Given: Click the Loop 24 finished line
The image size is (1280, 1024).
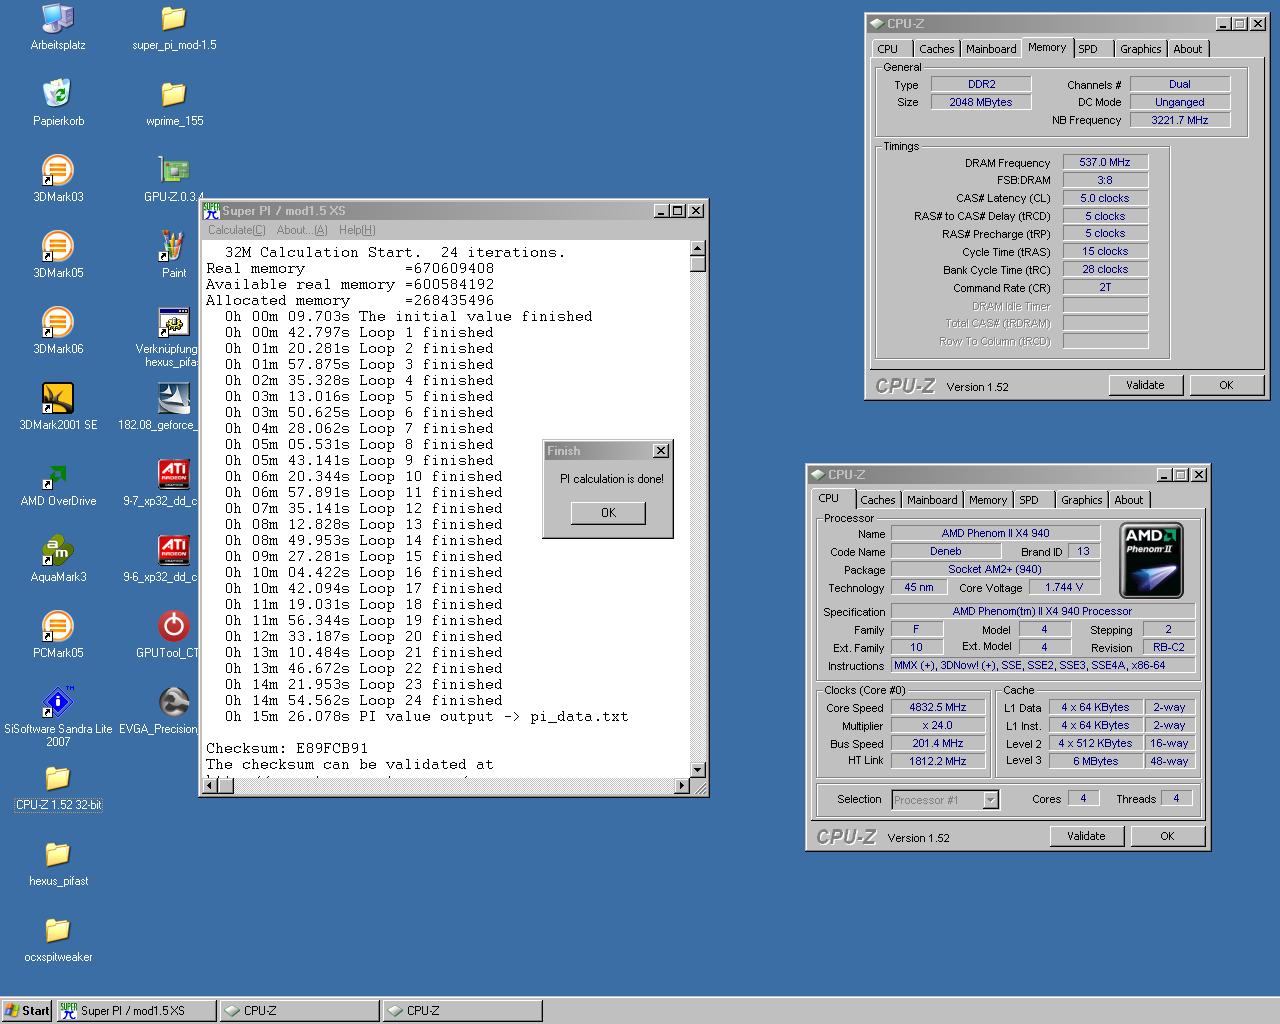Looking at the screenshot, I should click(364, 700).
